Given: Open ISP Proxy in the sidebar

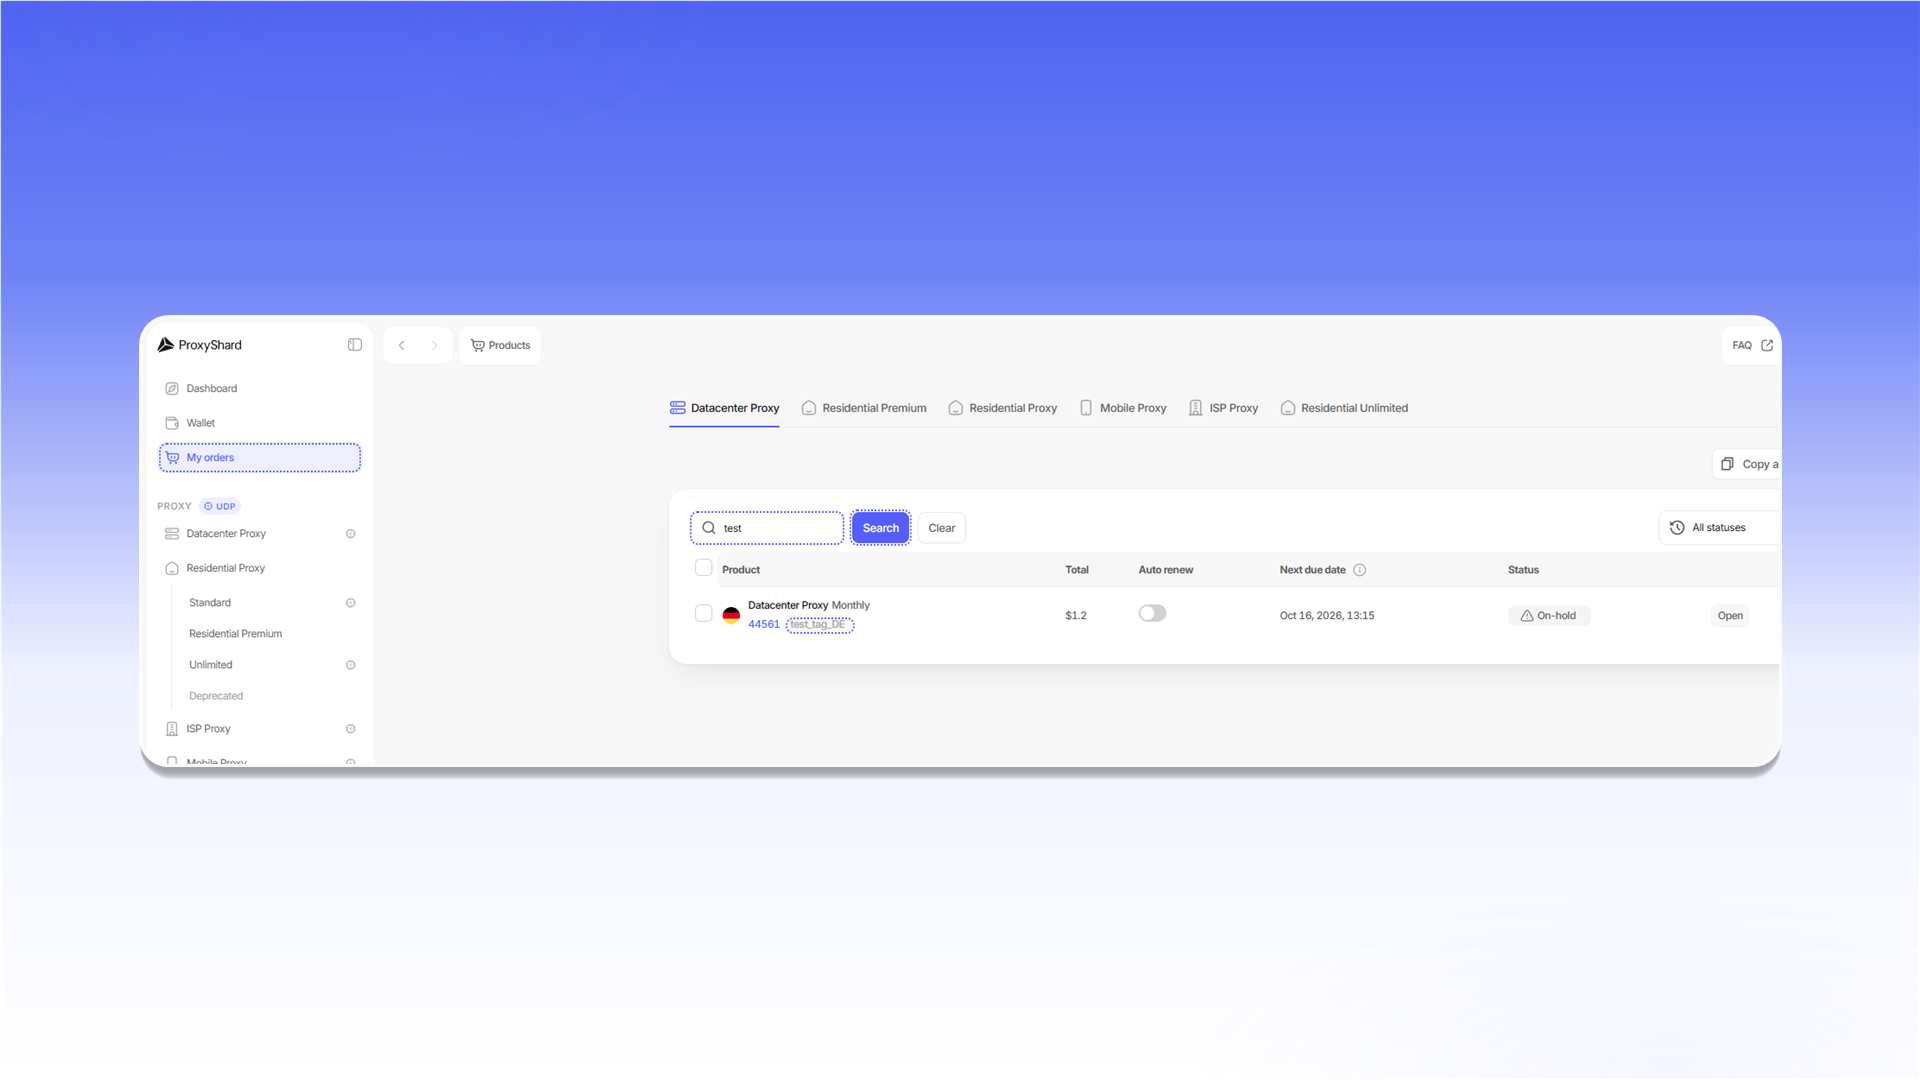Looking at the screenshot, I should [208, 729].
